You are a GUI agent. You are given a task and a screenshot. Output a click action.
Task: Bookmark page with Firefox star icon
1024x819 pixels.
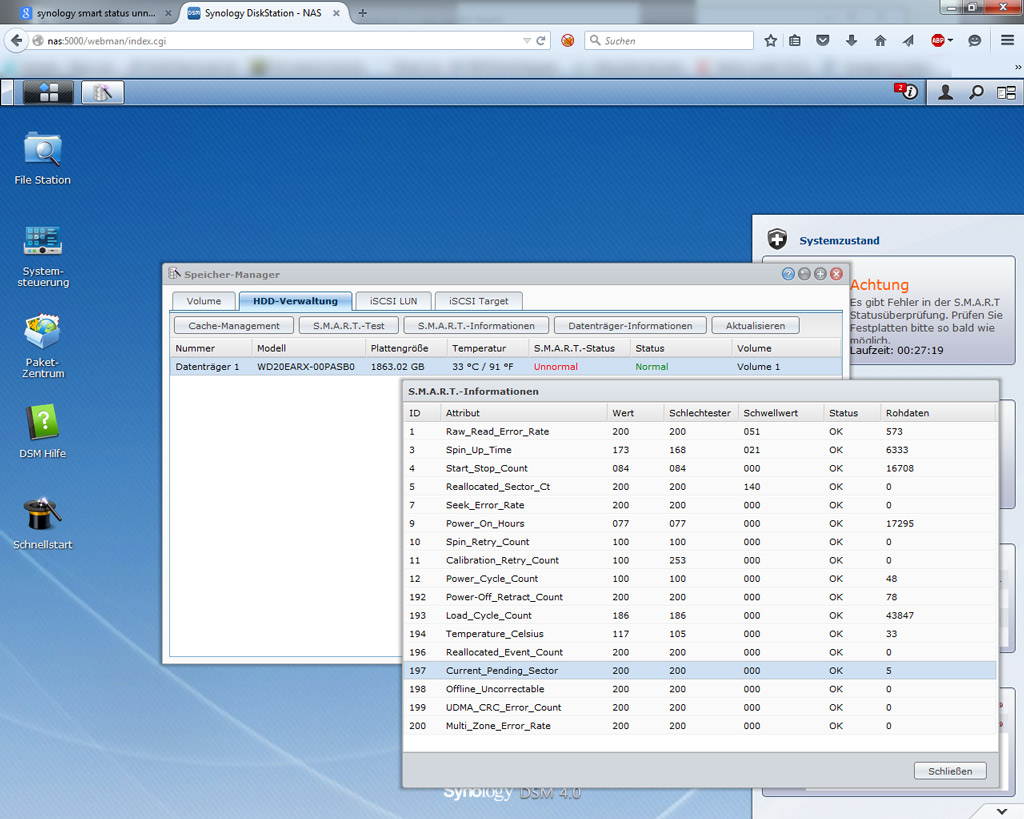[x=771, y=40]
